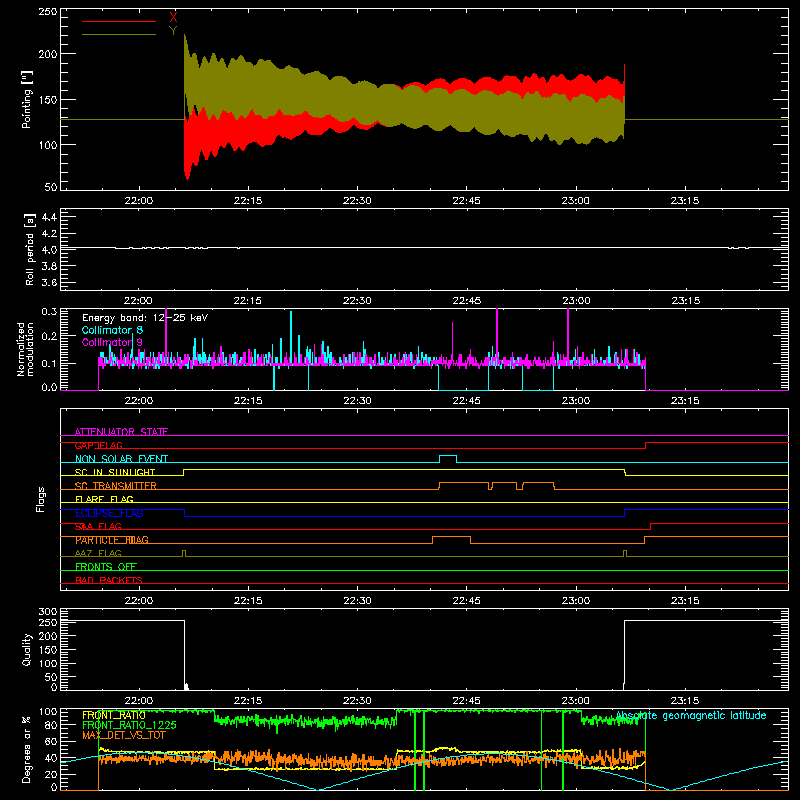Click the FLARE_FLAG label
The image size is (800, 800).
104,499
